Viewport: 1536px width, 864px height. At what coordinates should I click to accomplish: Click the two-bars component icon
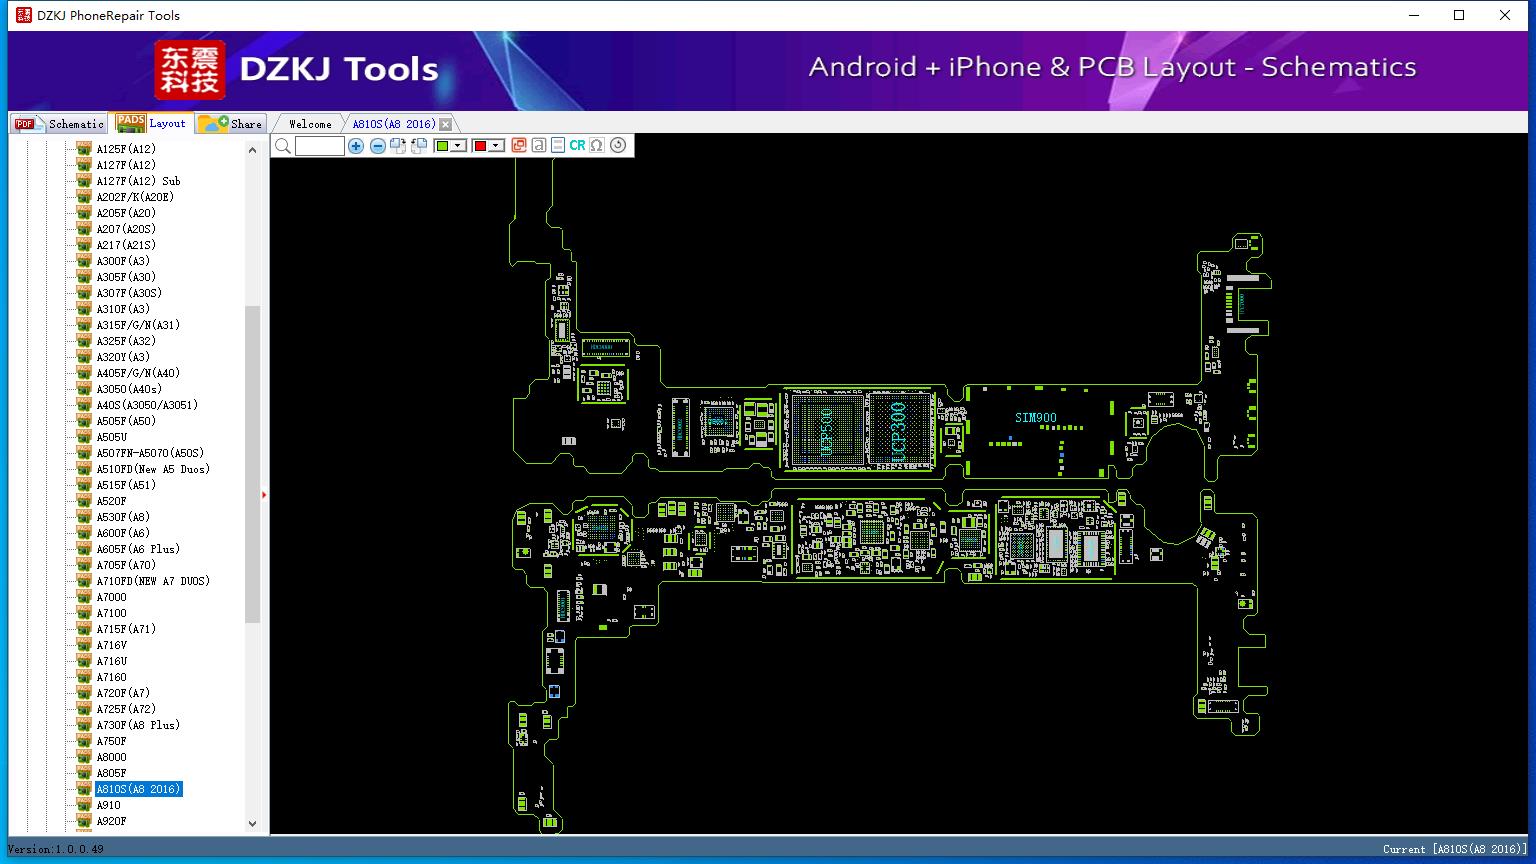click(x=558, y=146)
